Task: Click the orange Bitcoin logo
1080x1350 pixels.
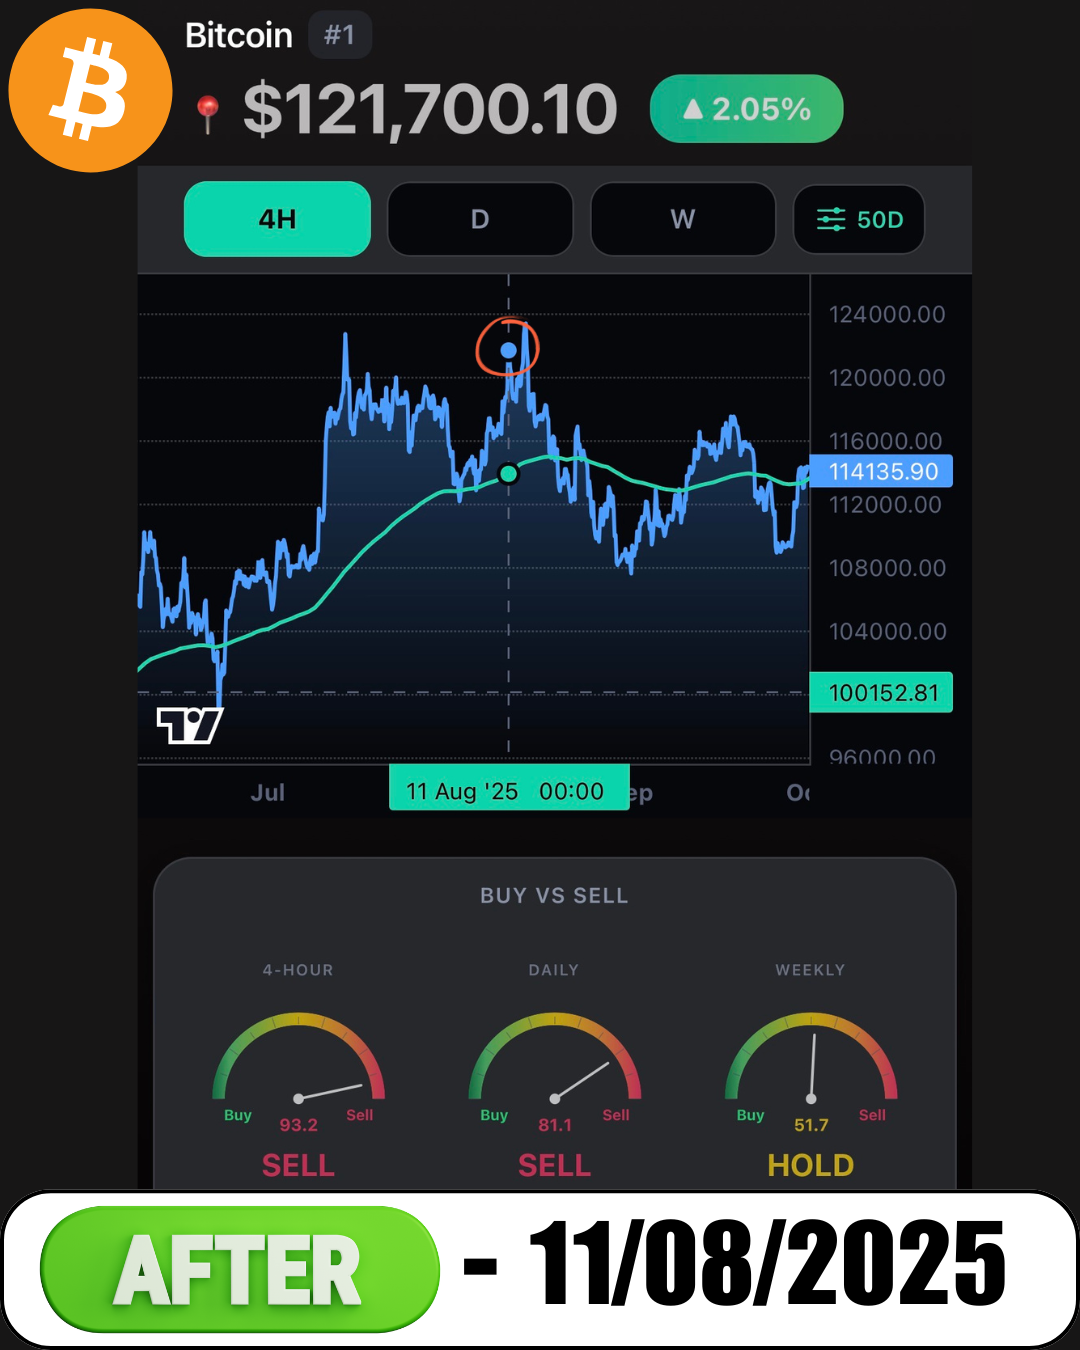Action: click(90, 90)
